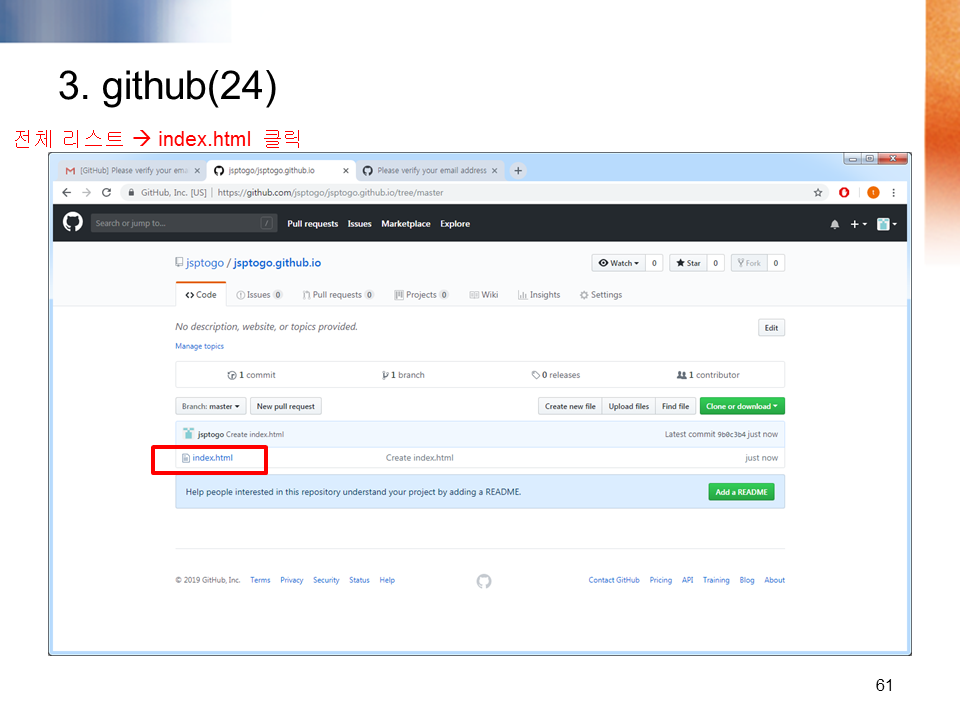Image resolution: width=960 pixels, height=720 pixels.
Task: Go back with the browser back arrow
Action: point(67,192)
